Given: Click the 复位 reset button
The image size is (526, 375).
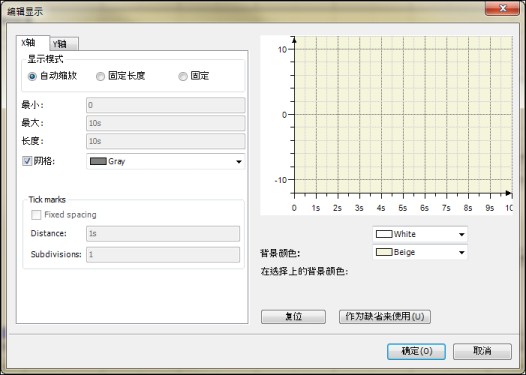Looking at the screenshot, I should click(x=294, y=317).
